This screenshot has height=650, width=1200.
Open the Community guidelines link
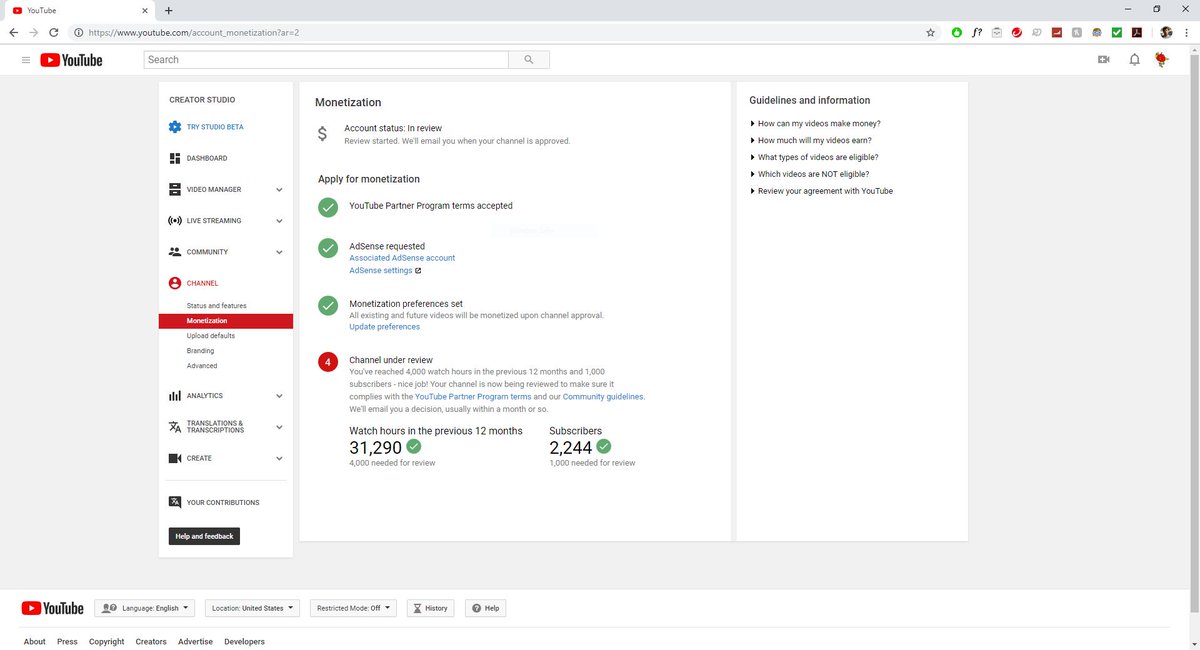(x=603, y=397)
